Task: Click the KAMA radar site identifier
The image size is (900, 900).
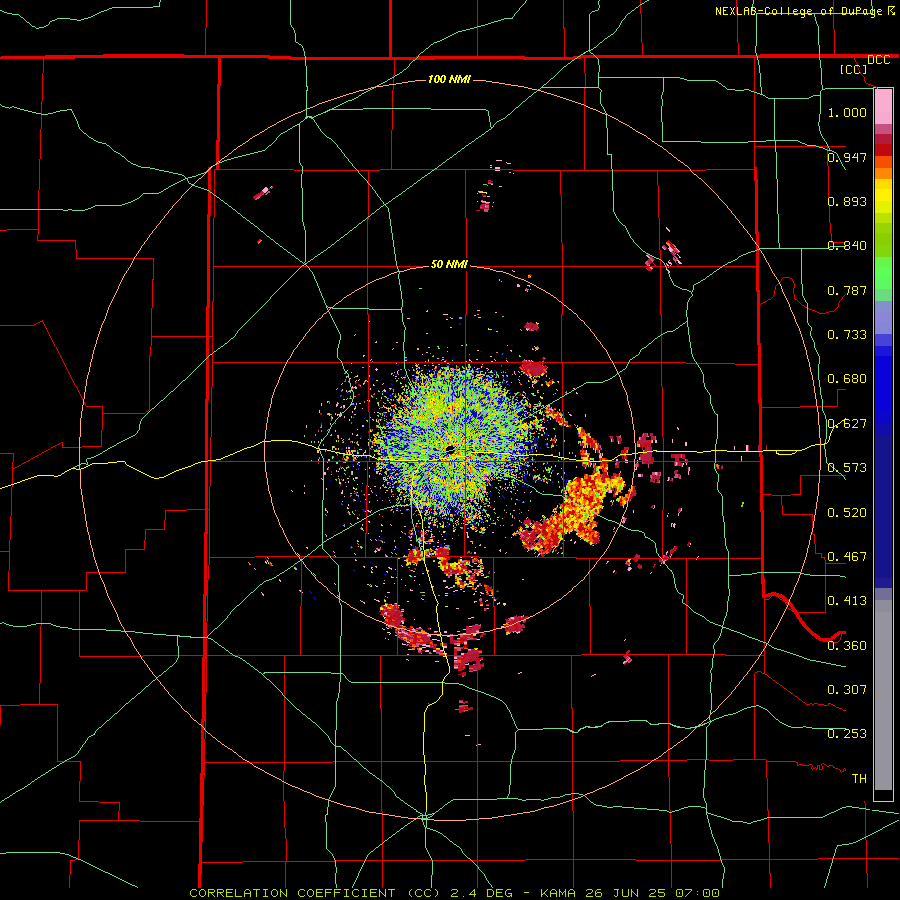Action: pos(556,893)
